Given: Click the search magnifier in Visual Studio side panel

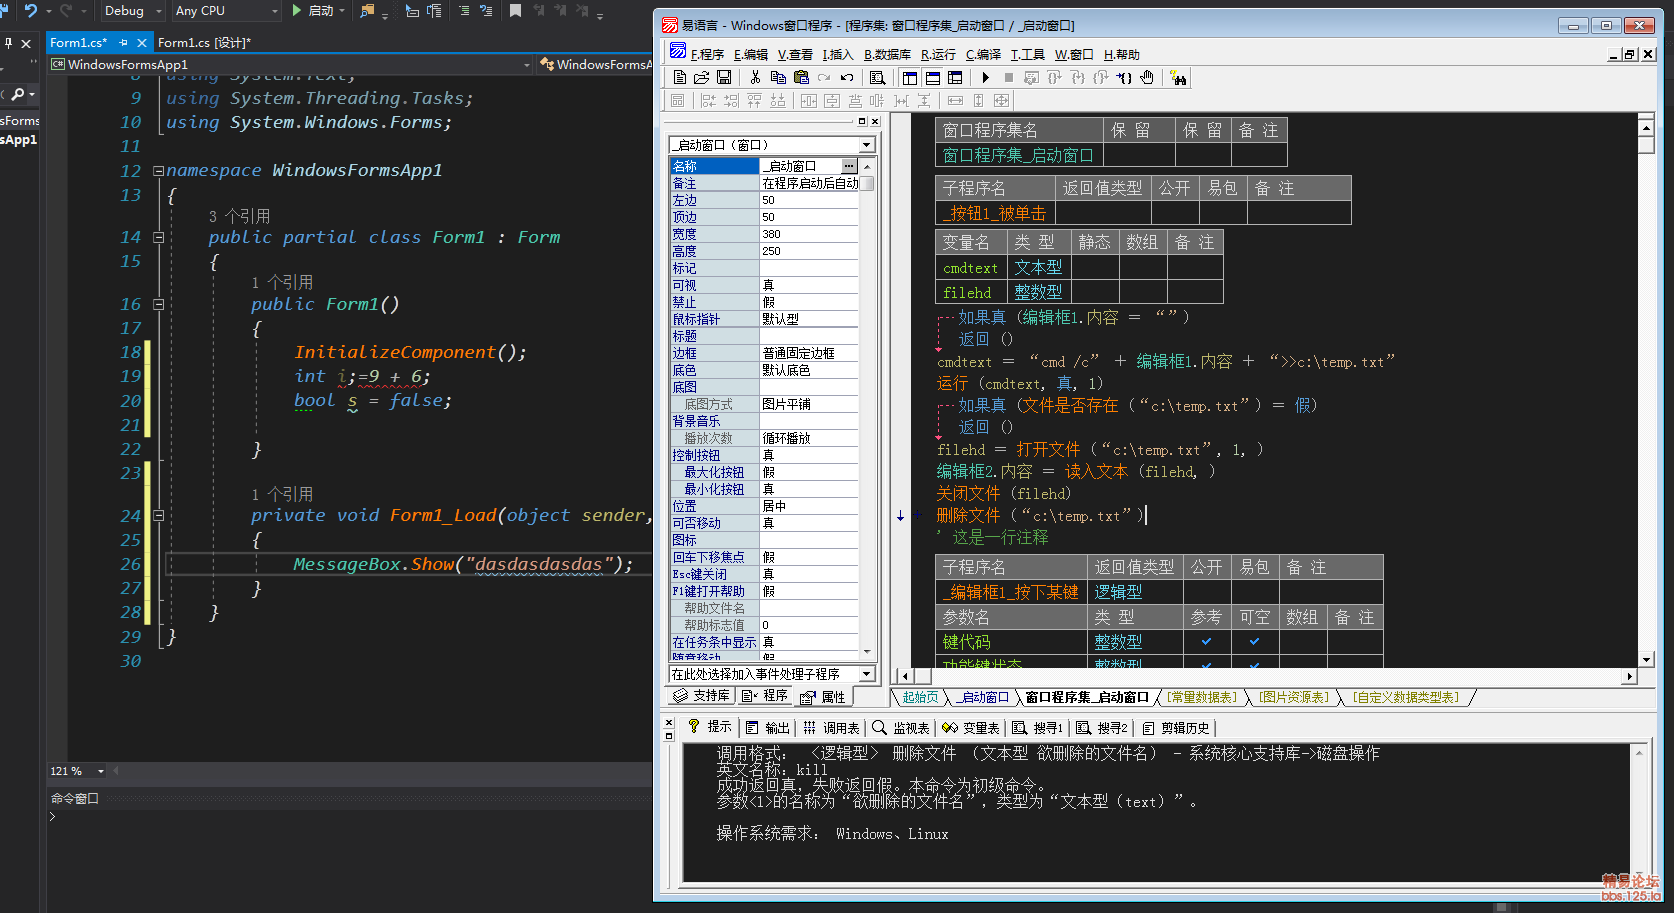Looking at the screenshot, I should click(17, 94).
